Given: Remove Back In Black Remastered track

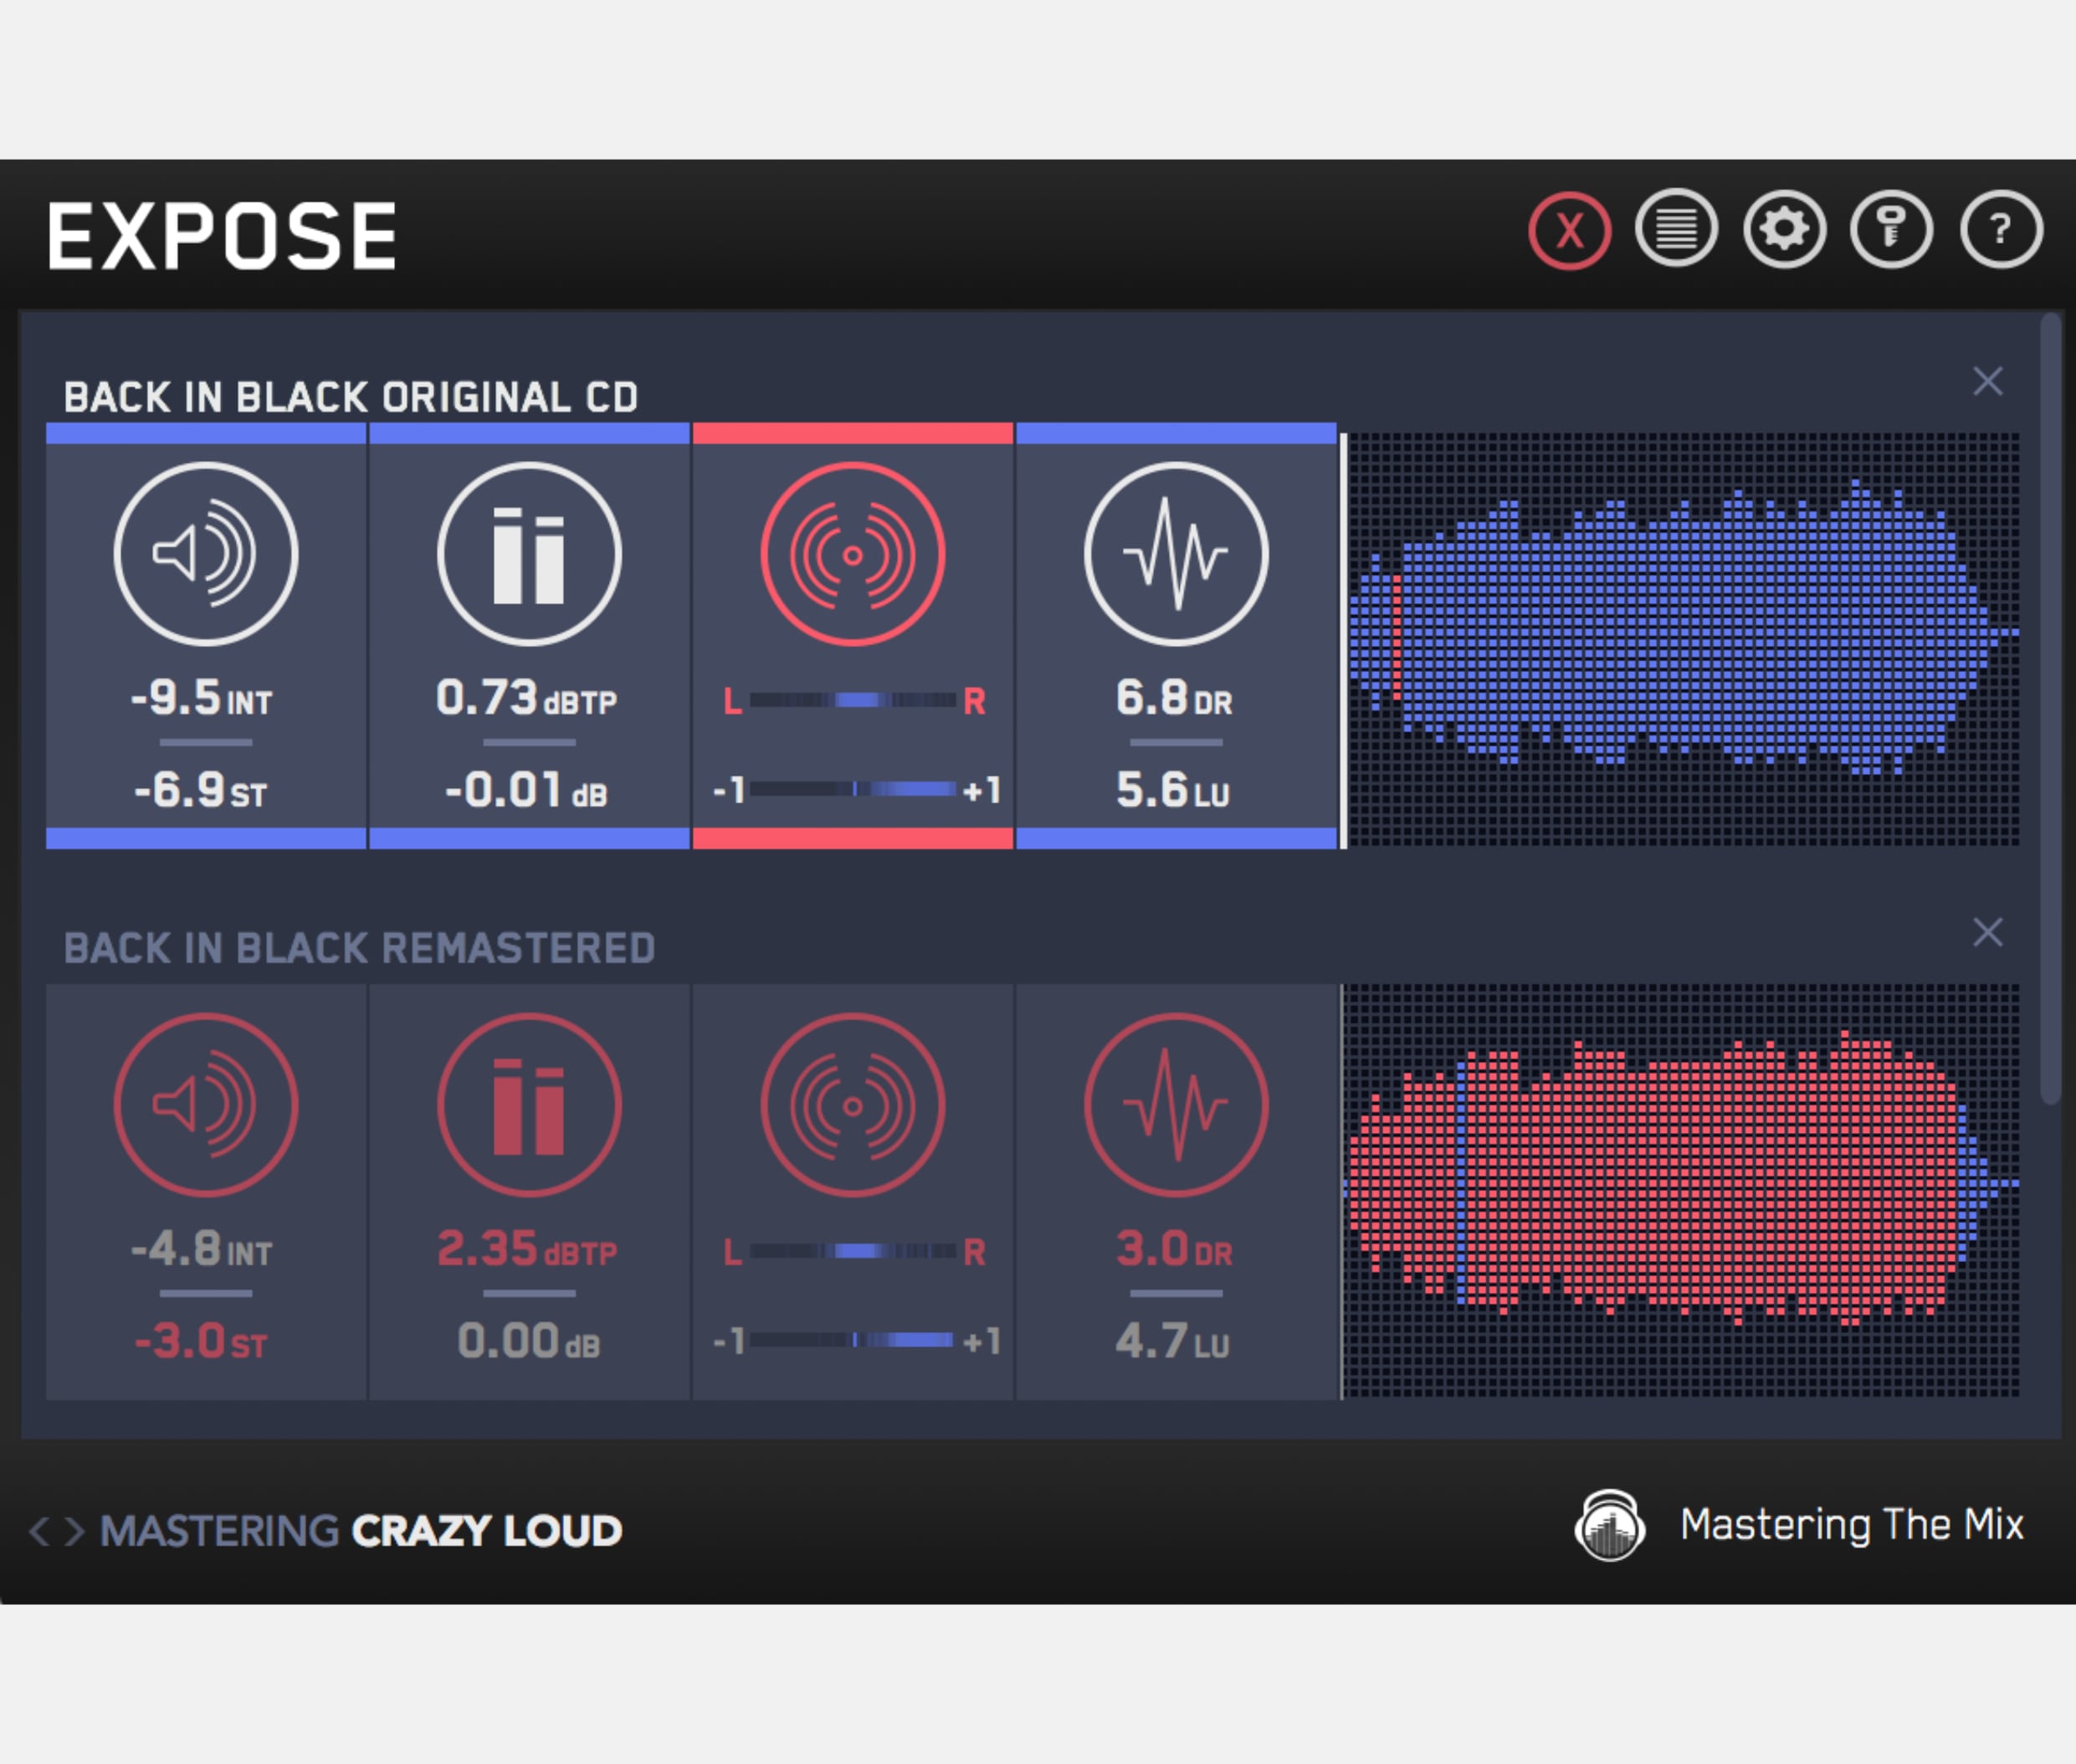Looking at the screenshot, I should (x=1987, y=932).
